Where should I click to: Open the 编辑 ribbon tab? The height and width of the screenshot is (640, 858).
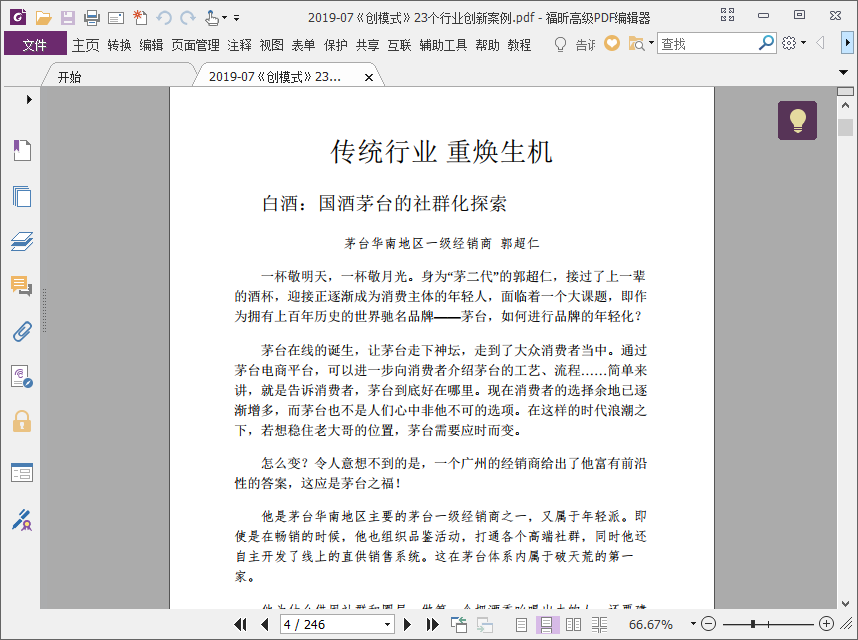(151, 45)
